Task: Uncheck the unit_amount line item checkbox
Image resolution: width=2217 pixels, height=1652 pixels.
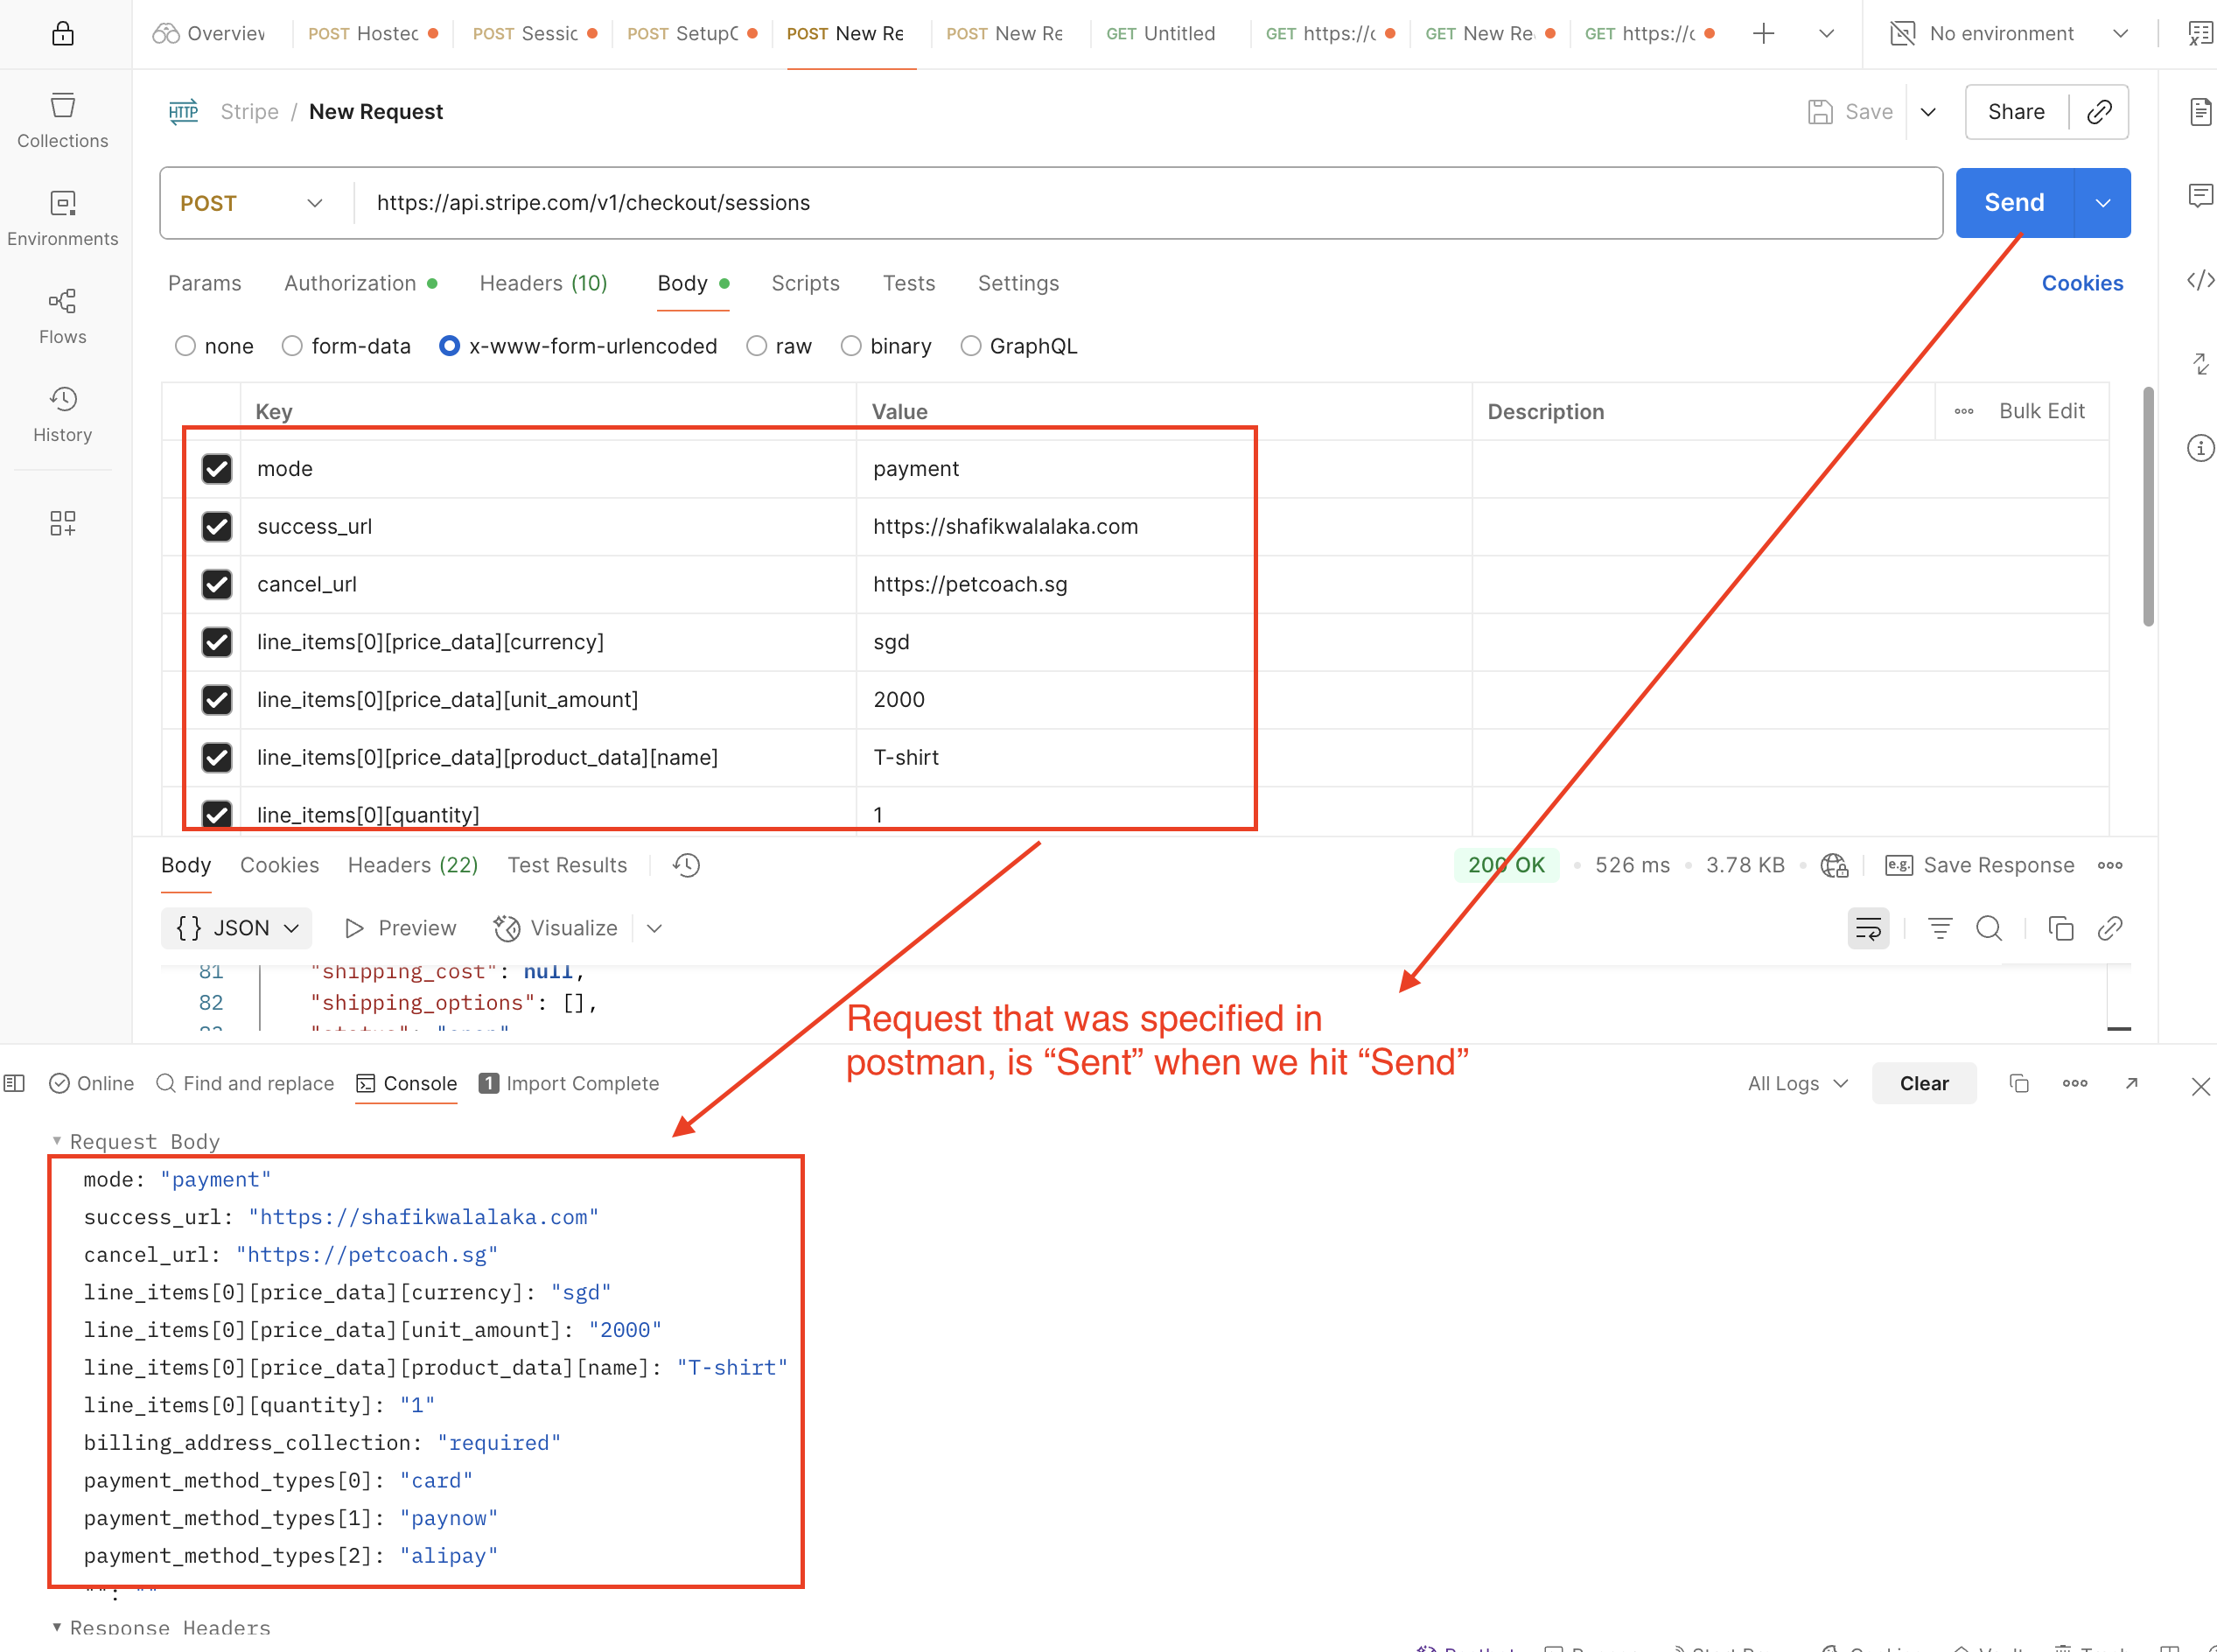Action: [x=217, y=700]
